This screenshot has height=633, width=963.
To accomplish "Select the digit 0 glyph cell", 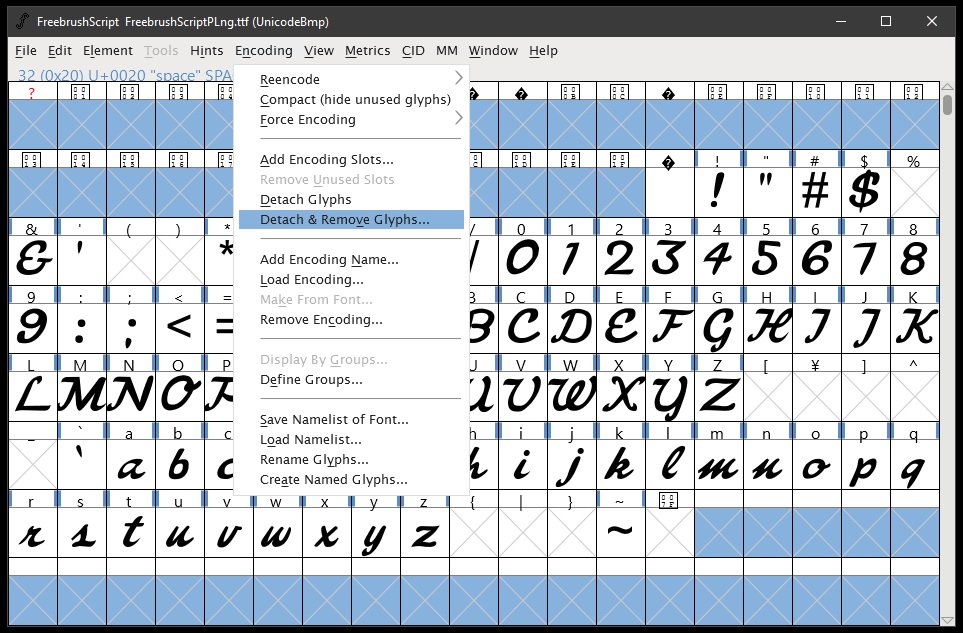I will 523,260.
